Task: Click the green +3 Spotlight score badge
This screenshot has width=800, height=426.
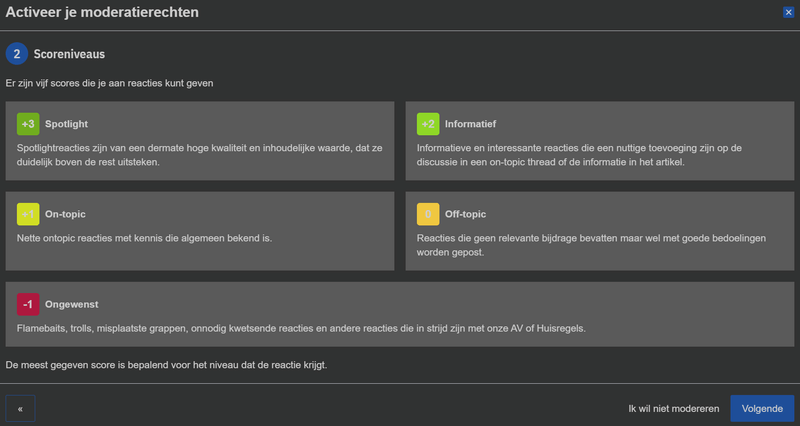Action: pyautogui.click(x=28, y=124)
